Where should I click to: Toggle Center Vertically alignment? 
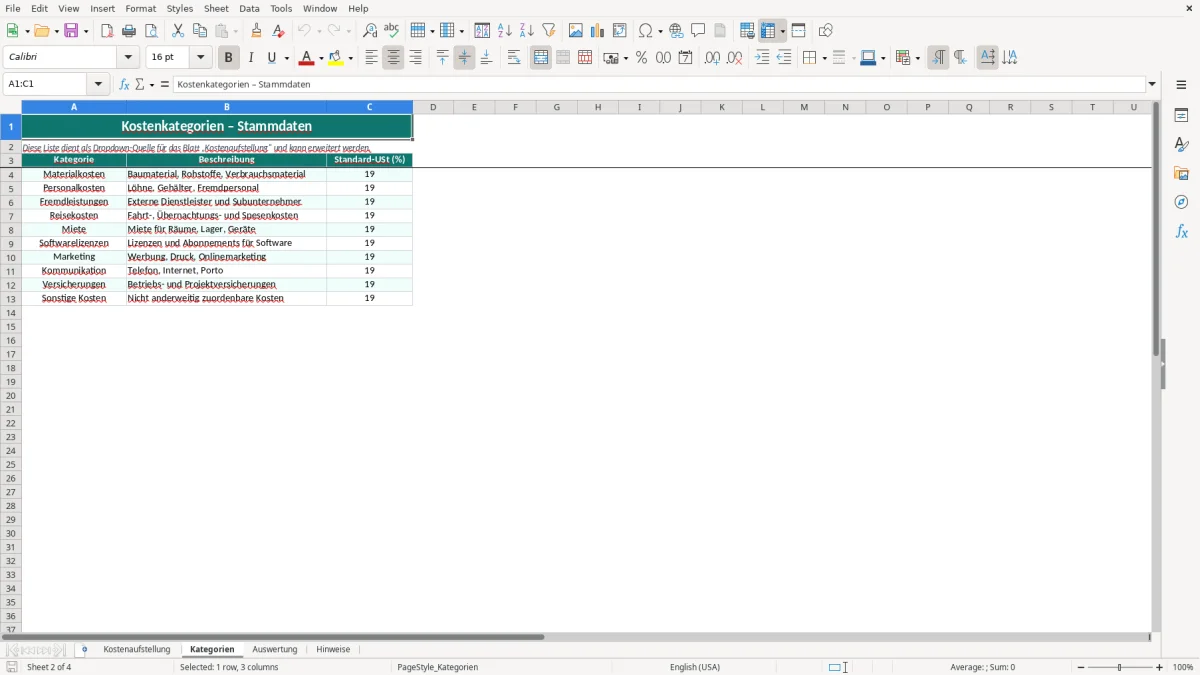pyautogui.click(x=464, y=58)
